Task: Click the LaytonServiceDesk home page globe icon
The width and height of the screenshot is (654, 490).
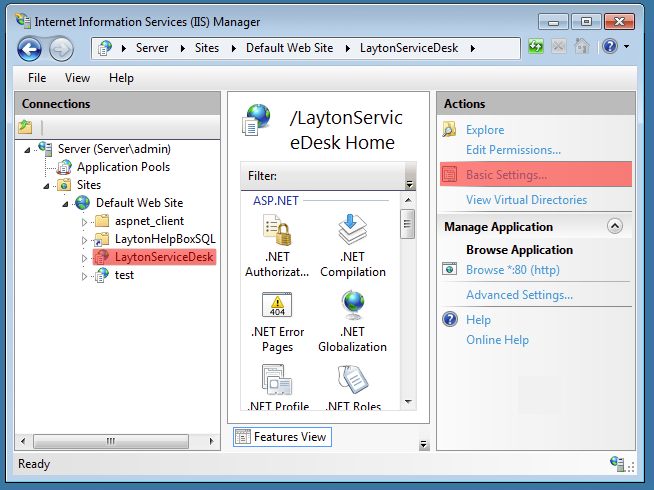Action: click(257, 120)
